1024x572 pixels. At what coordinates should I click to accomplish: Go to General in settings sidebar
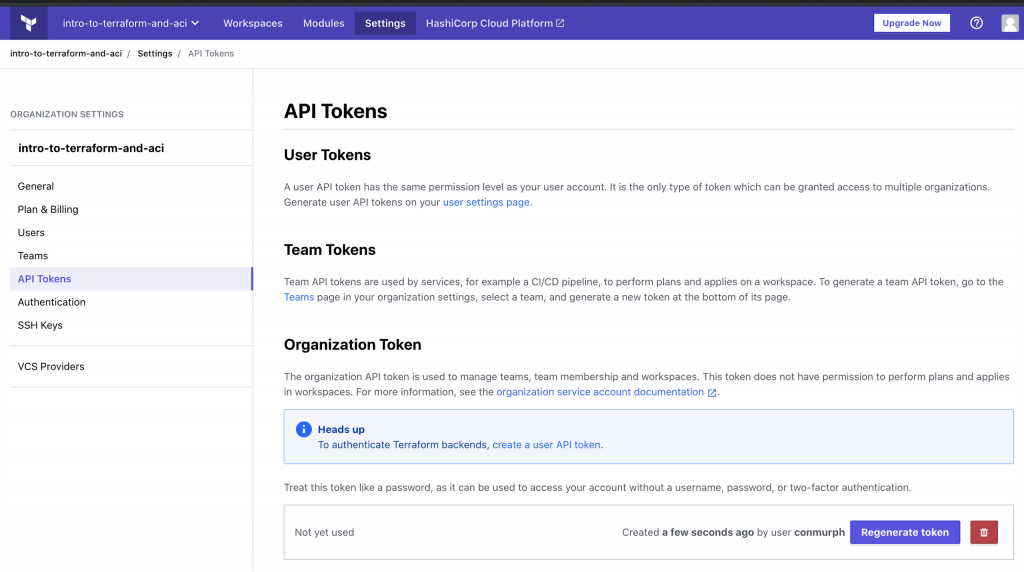click(x=36, y=186)
